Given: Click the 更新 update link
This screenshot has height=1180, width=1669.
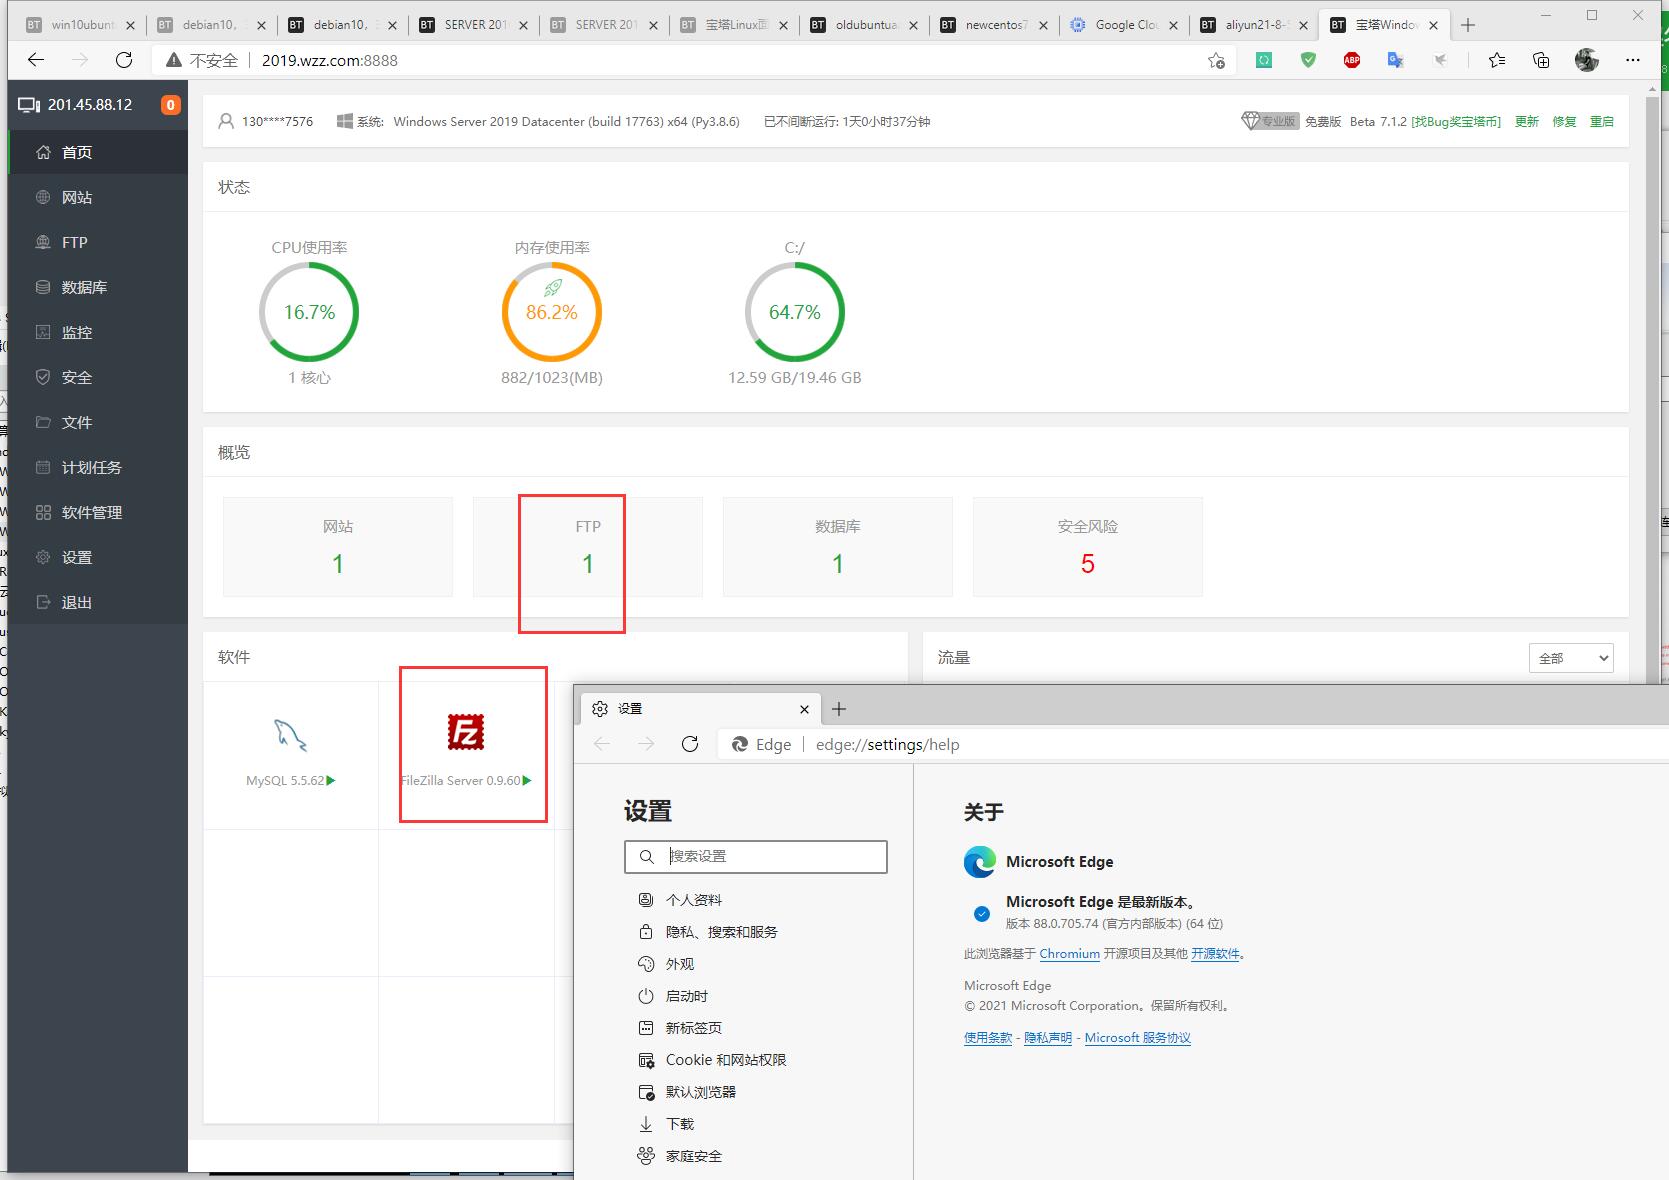Looking at the screenshot, I should [1526, 121].
